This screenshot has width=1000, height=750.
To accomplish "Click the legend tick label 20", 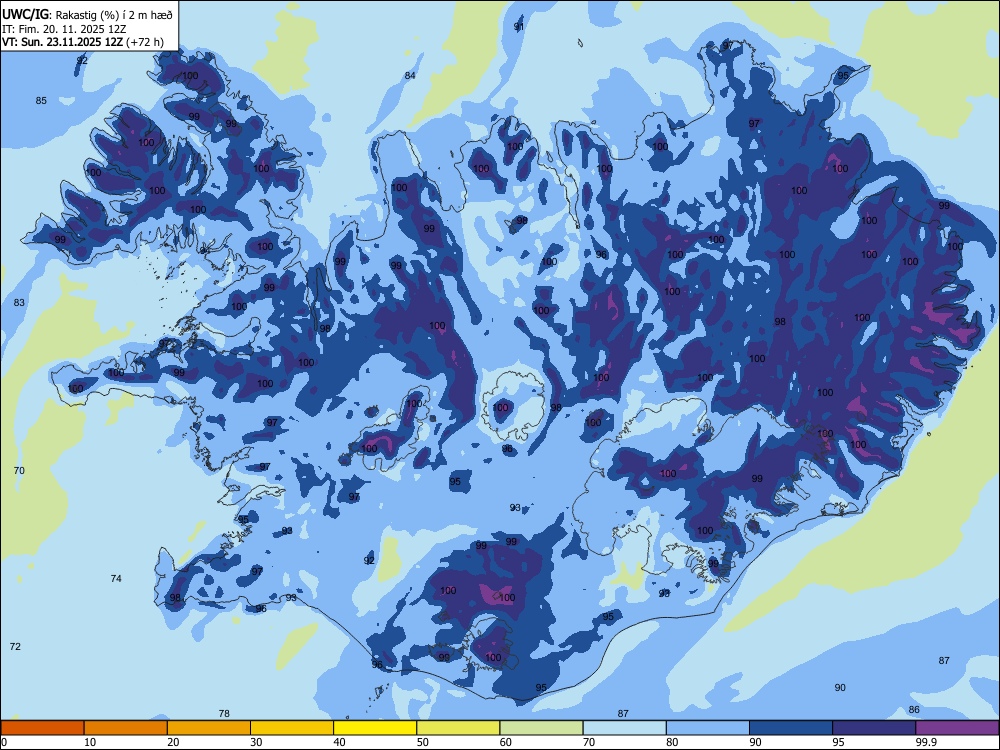I will [173, 742].
